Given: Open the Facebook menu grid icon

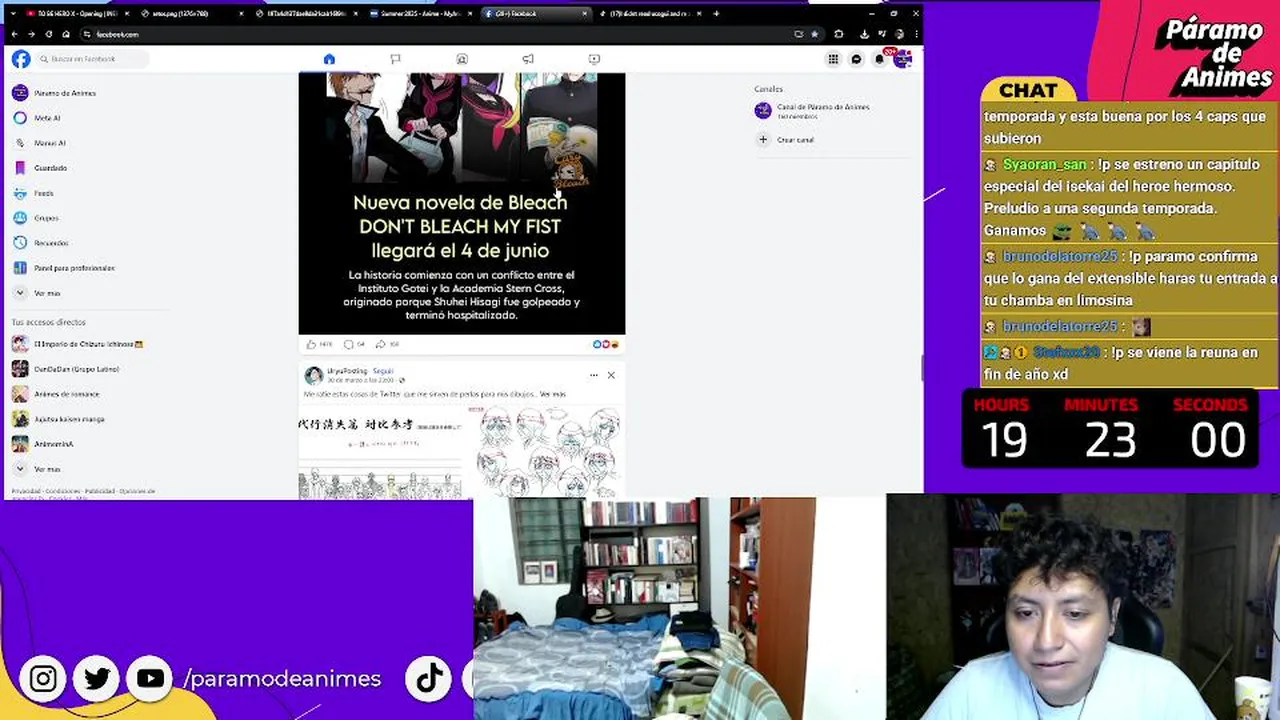Looking at the screenshot, I should coord(833,59).
